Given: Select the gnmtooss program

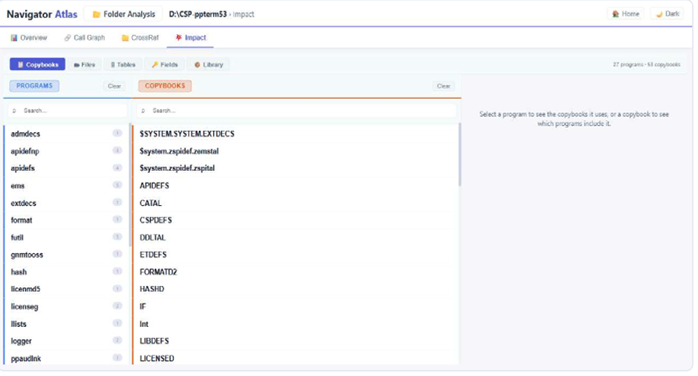Looking at the screenshot, I should 67,255.
